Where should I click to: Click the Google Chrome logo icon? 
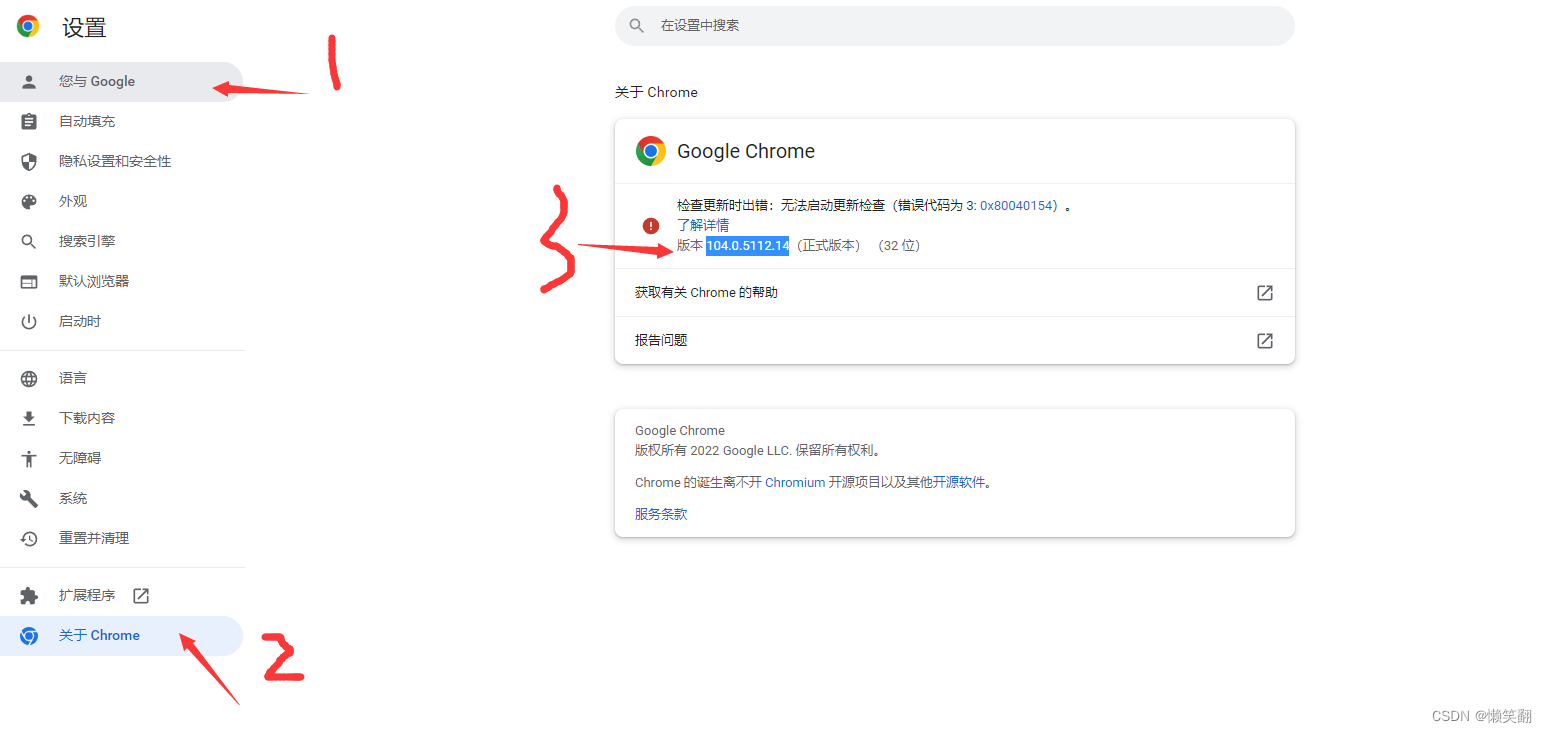coord(651,151)
